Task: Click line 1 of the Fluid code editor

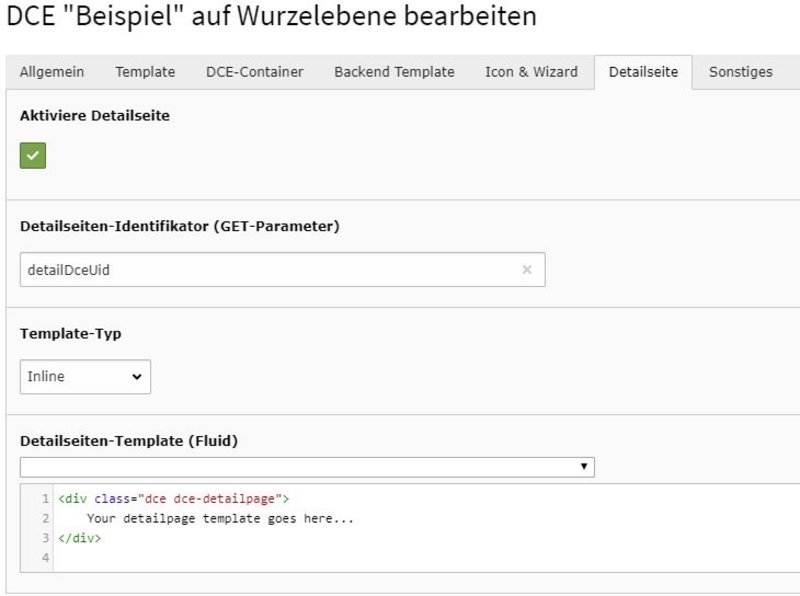Action: (x=174, y=498)
